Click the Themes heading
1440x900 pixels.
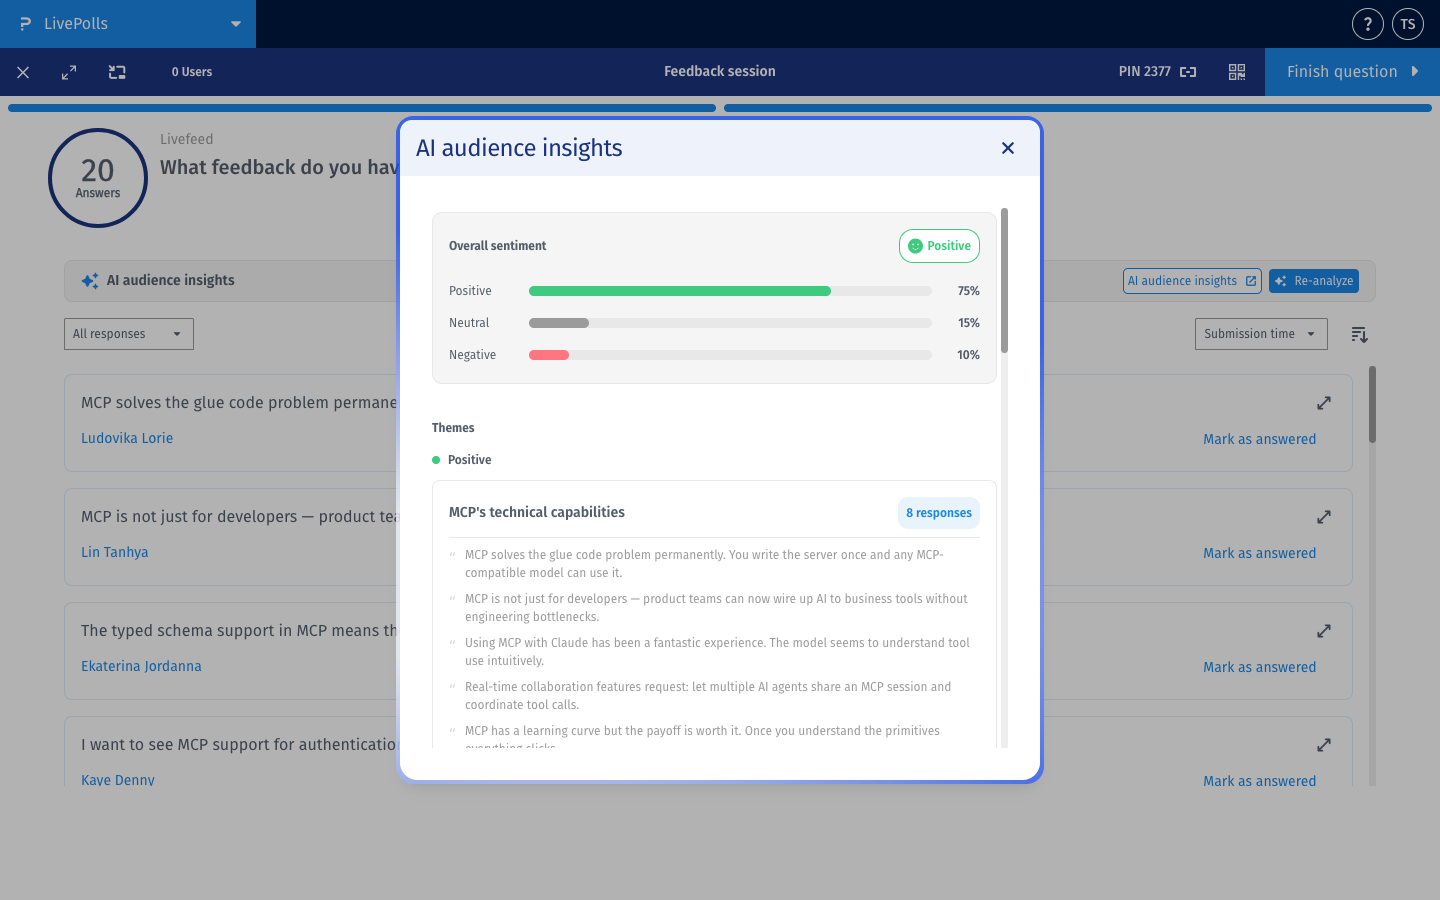[453, 428]
